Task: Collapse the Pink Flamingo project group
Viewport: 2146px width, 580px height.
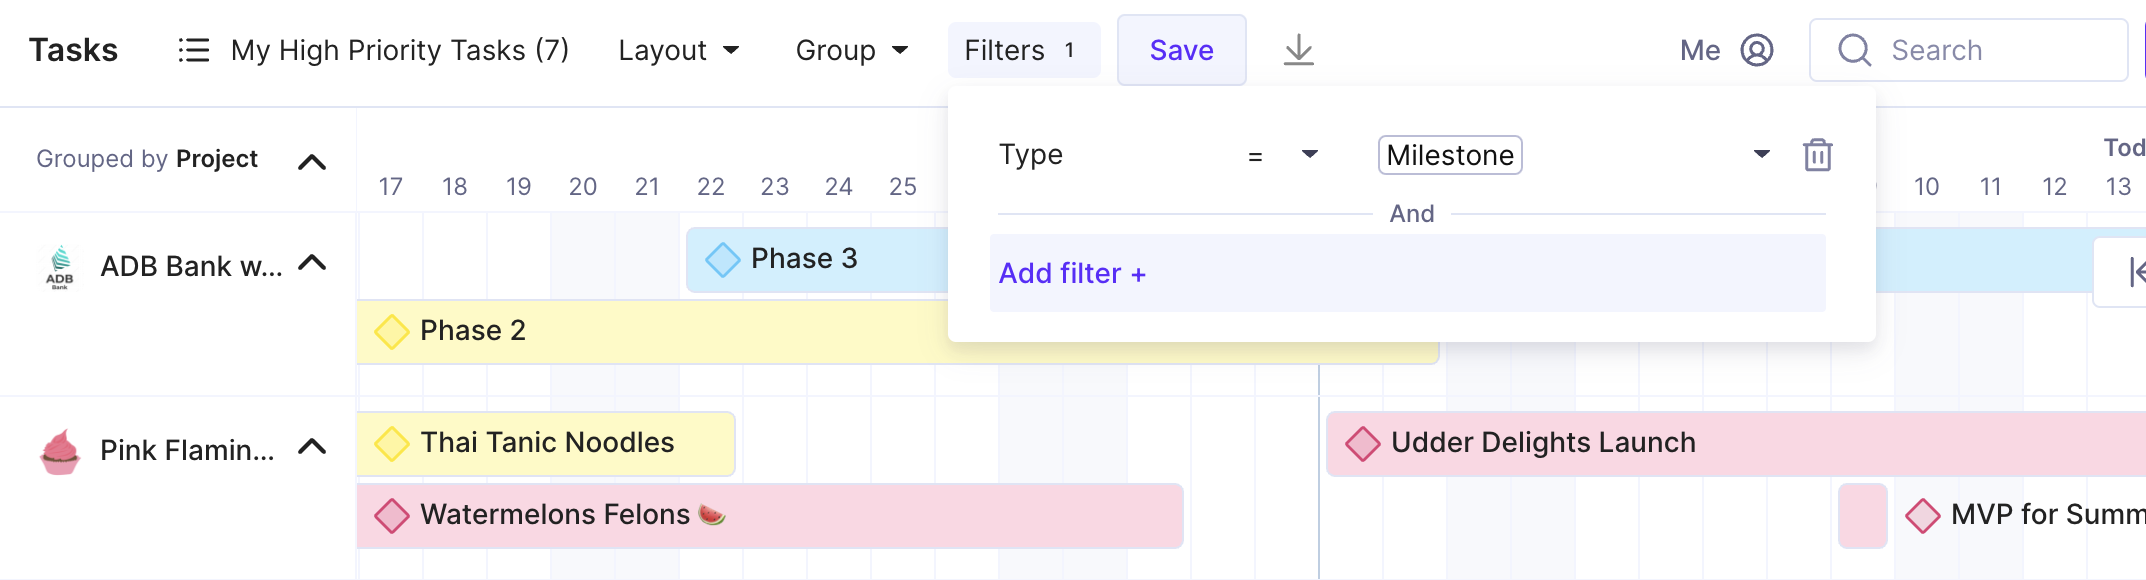Action: click(x=312, y=447)
